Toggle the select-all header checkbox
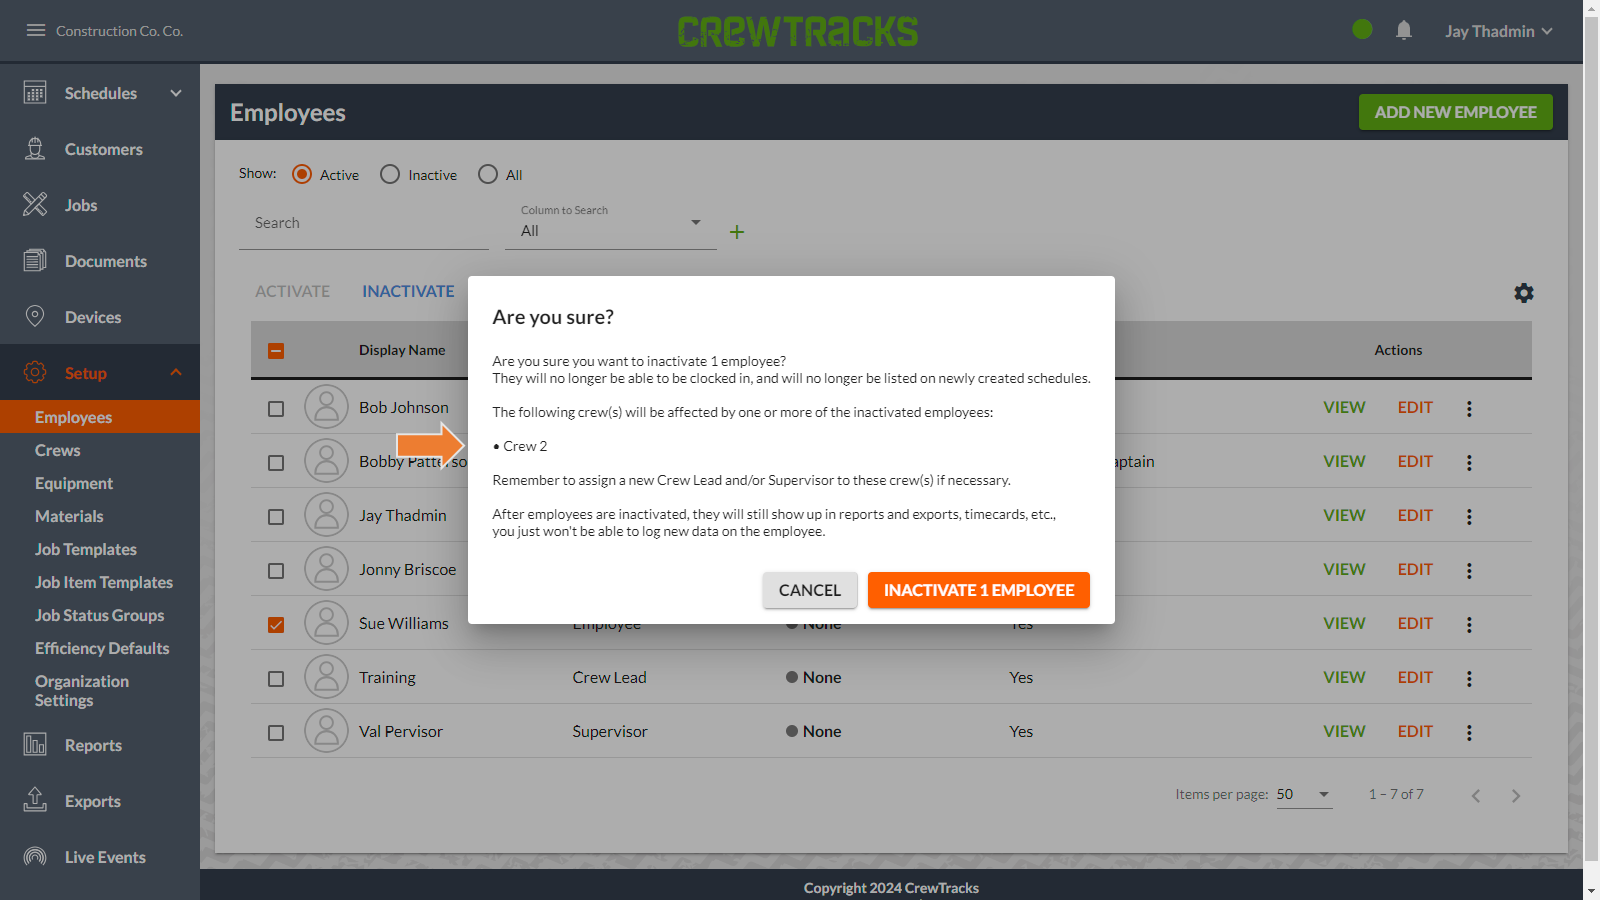 coord(276,351)
